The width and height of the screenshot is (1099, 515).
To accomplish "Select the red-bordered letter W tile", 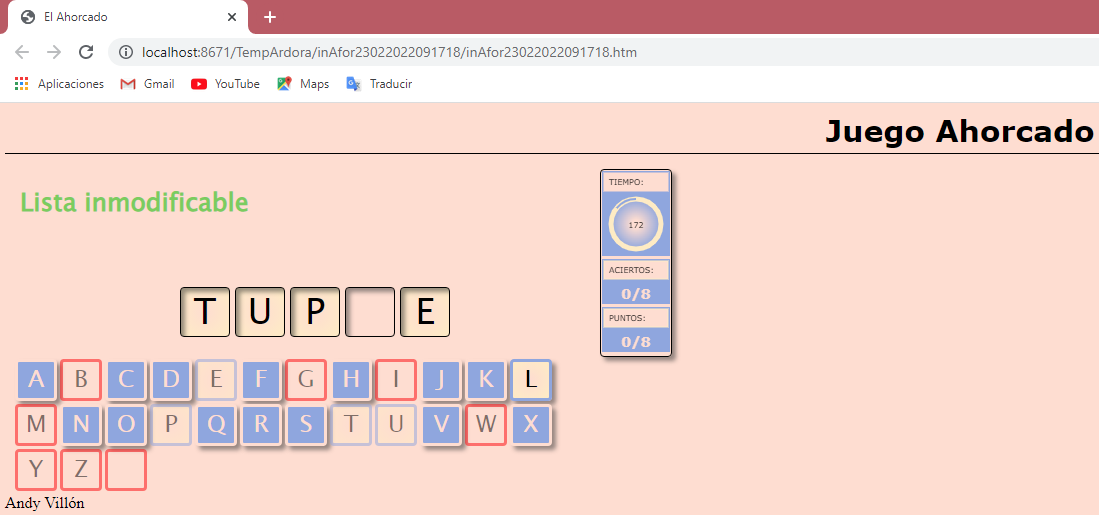I will click(486, 425).
